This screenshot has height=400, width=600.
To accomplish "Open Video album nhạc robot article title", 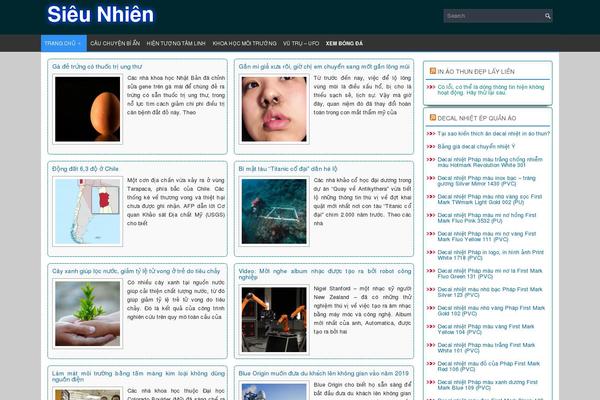I will (324, 274).
